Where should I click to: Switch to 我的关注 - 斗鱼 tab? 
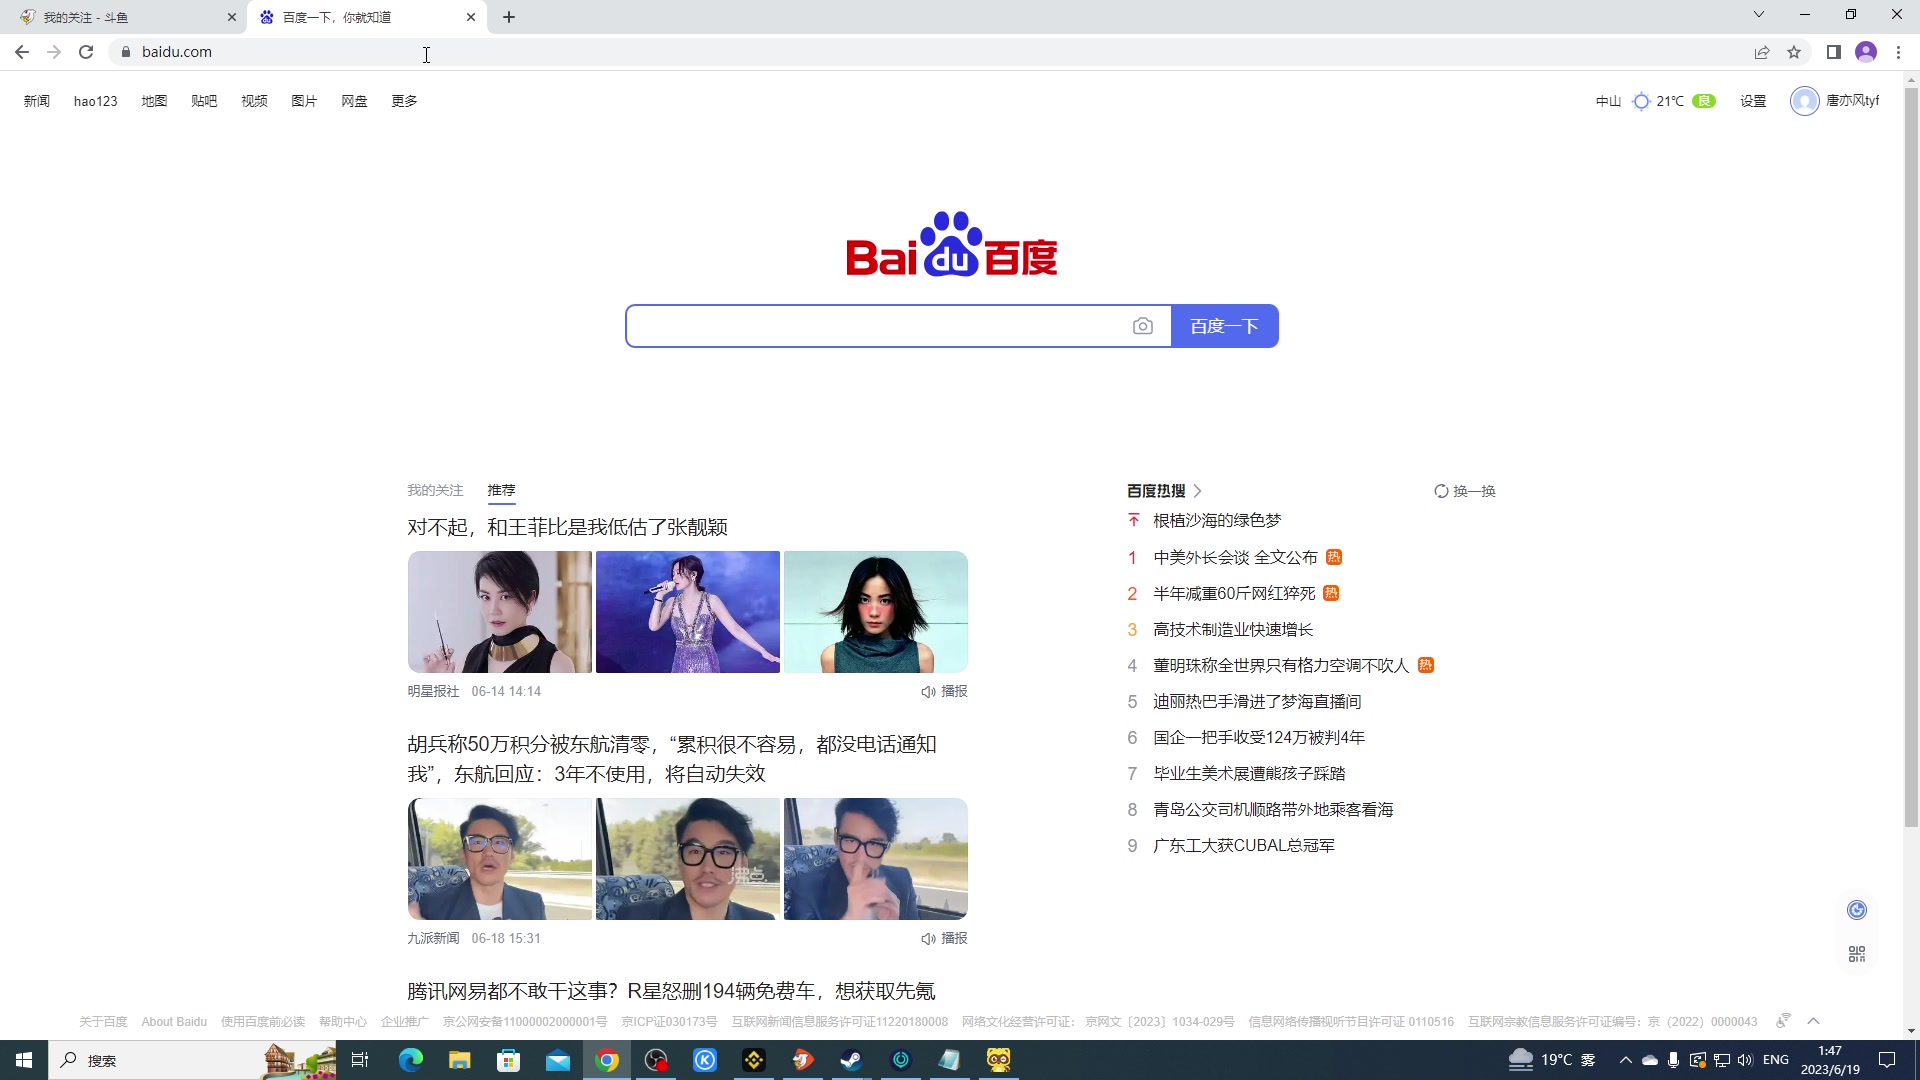coord(123,17)
